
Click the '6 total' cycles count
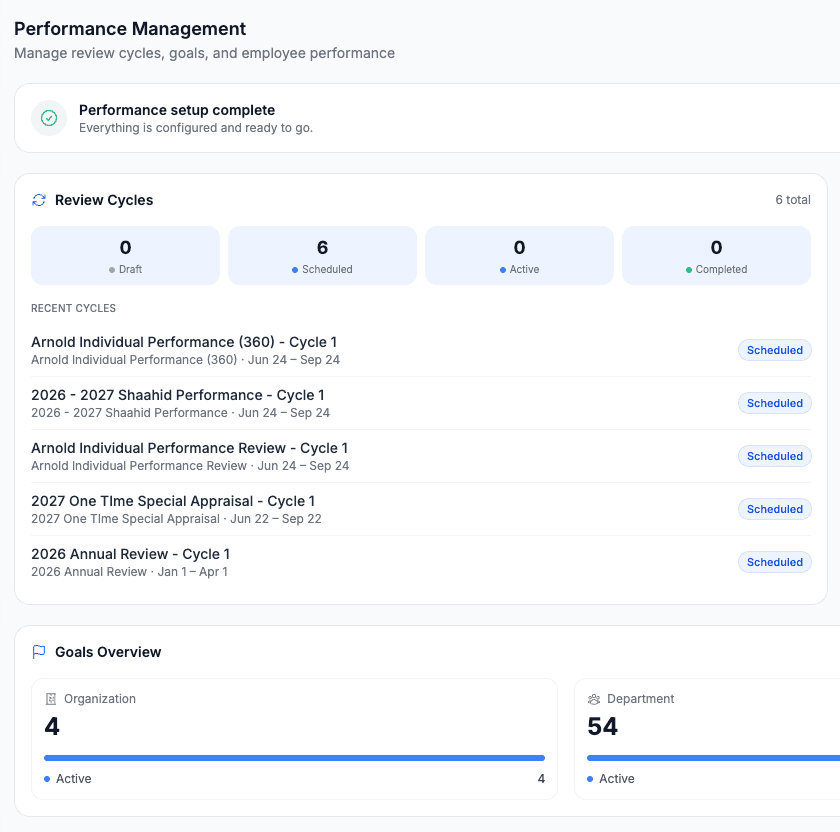click(793, 200)
